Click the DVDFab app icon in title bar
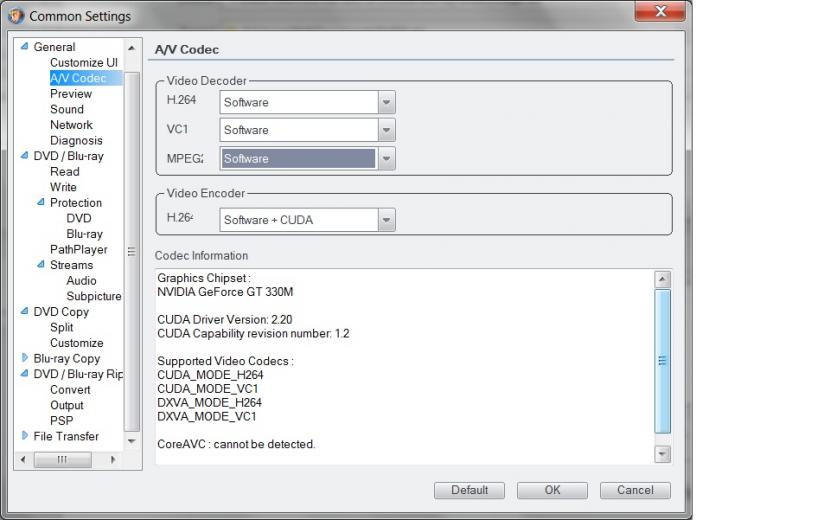This screenshot has height=520, width=830. (16, 16)
